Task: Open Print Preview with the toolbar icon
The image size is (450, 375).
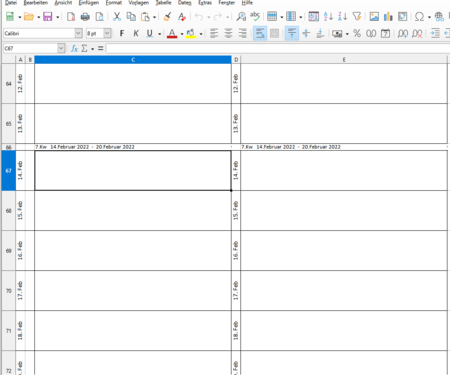Action: [99, 16]
